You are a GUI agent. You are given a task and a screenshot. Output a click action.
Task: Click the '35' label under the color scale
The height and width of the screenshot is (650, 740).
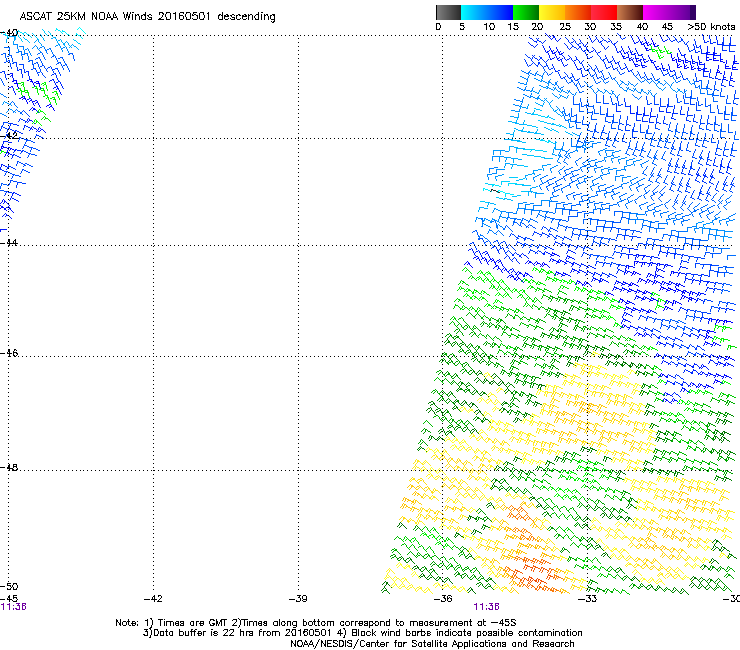point(616,27)
